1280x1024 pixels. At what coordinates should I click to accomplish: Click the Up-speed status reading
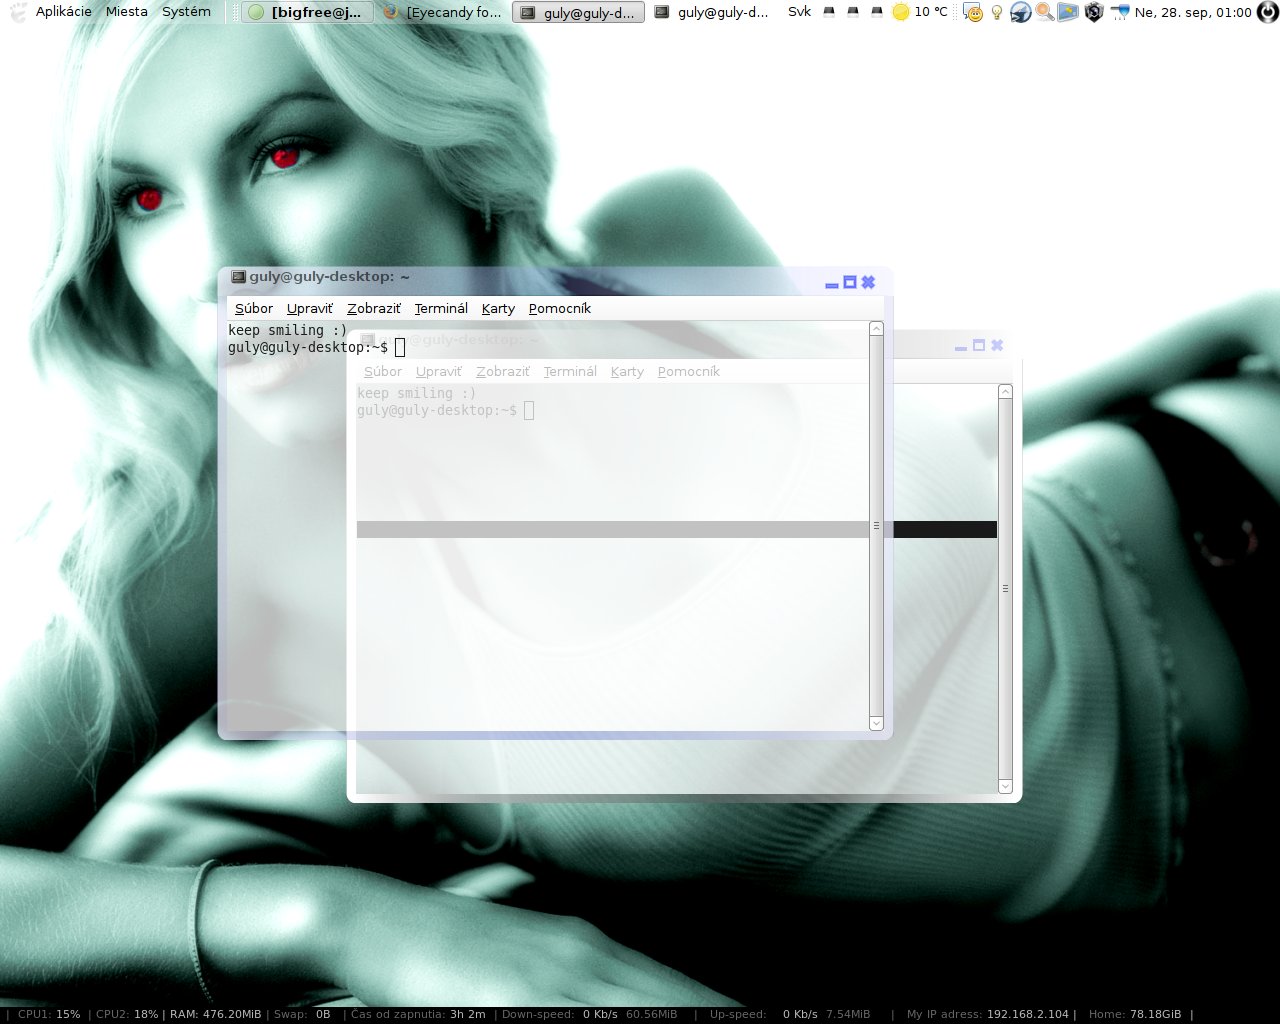[790, 1014]
